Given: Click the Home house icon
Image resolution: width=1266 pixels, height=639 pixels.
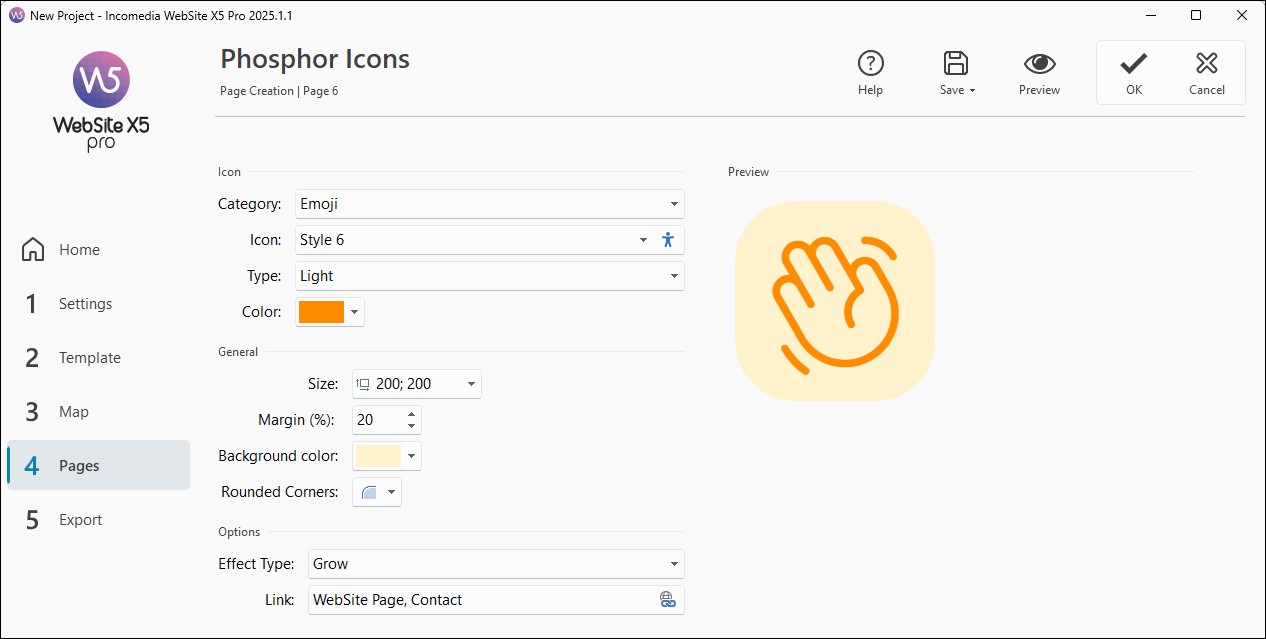Looking at the screenshot, I should coord(33,250).
